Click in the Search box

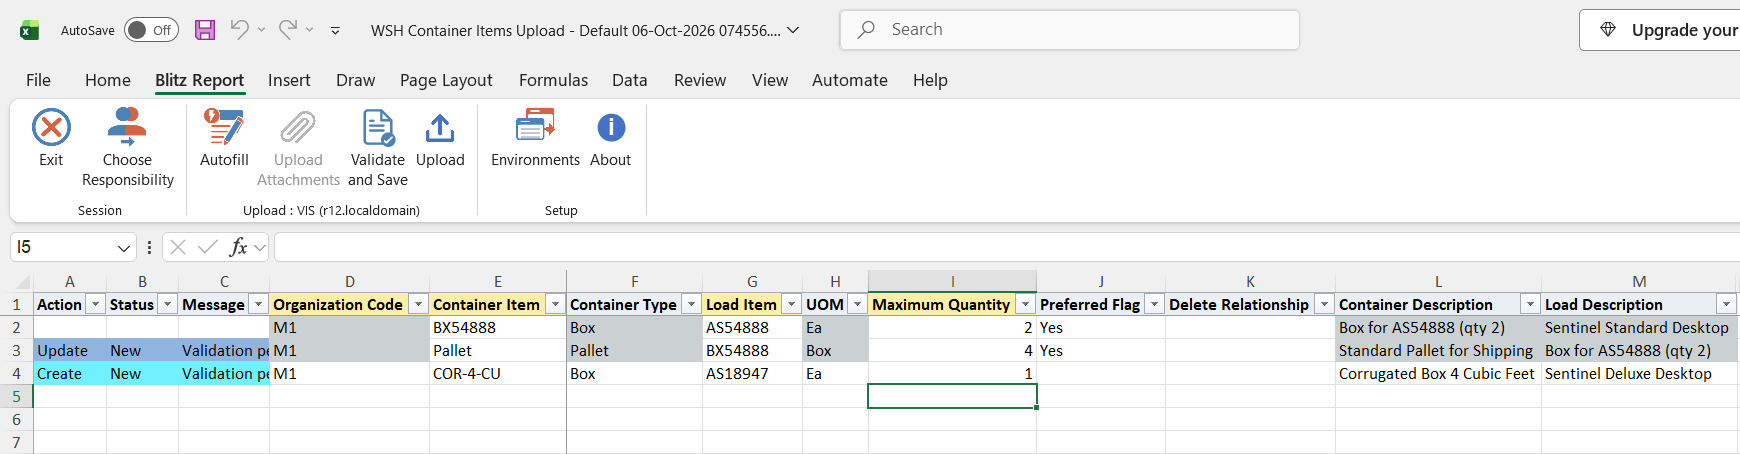(1070, 30)
